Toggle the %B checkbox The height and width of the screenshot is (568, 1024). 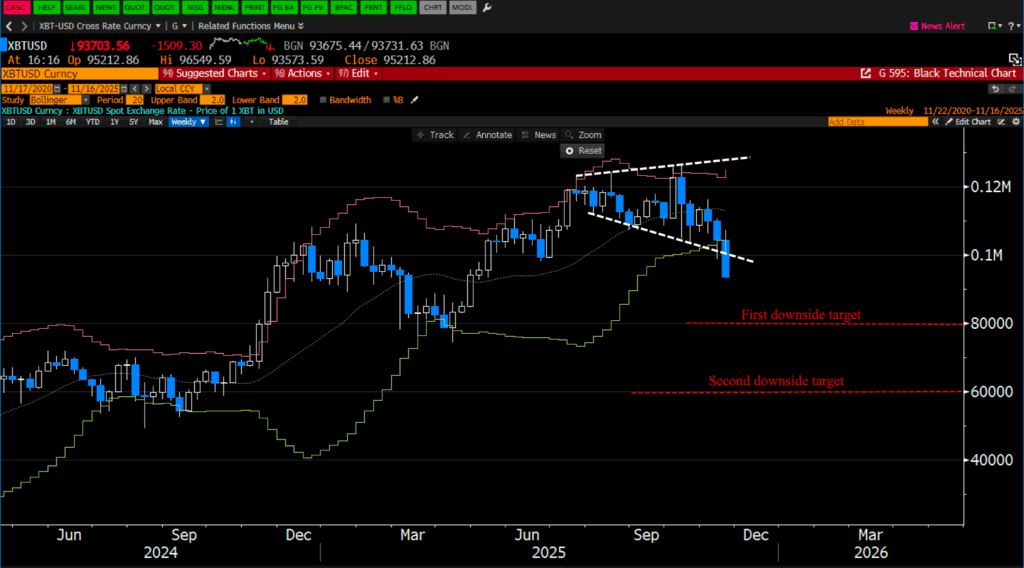click(x=387, y=100)
